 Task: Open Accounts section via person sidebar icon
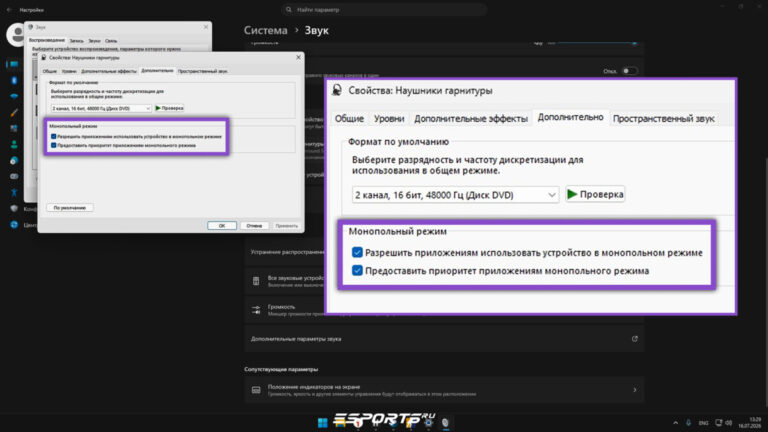pos(14,144)
